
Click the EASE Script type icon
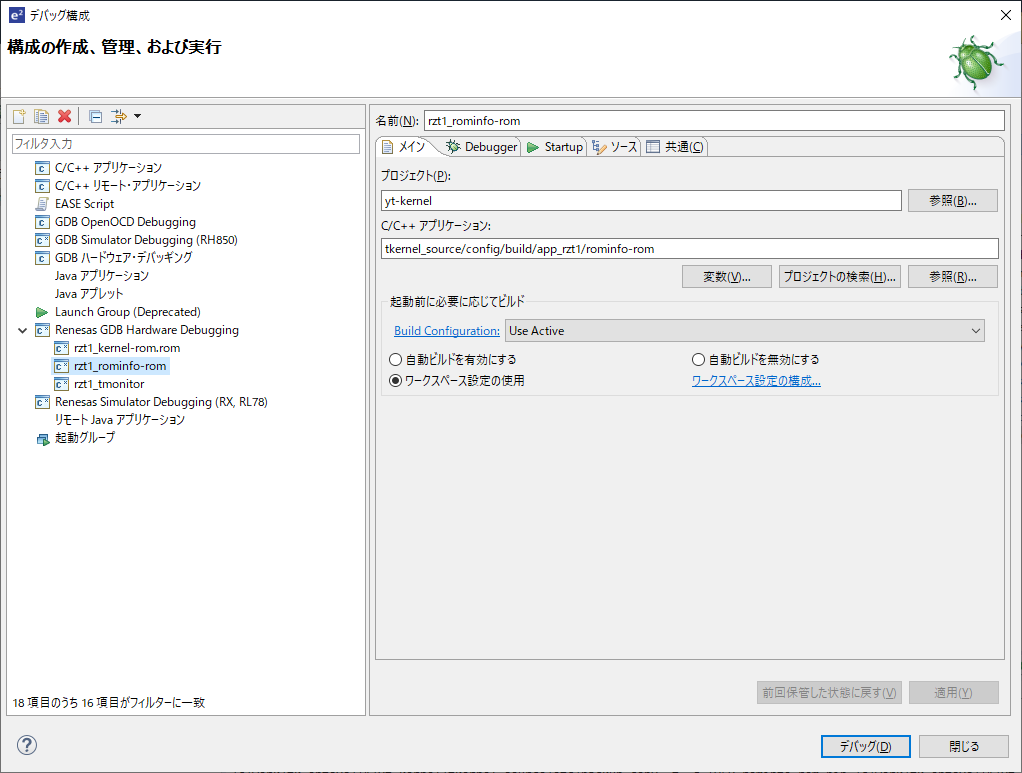42,204
